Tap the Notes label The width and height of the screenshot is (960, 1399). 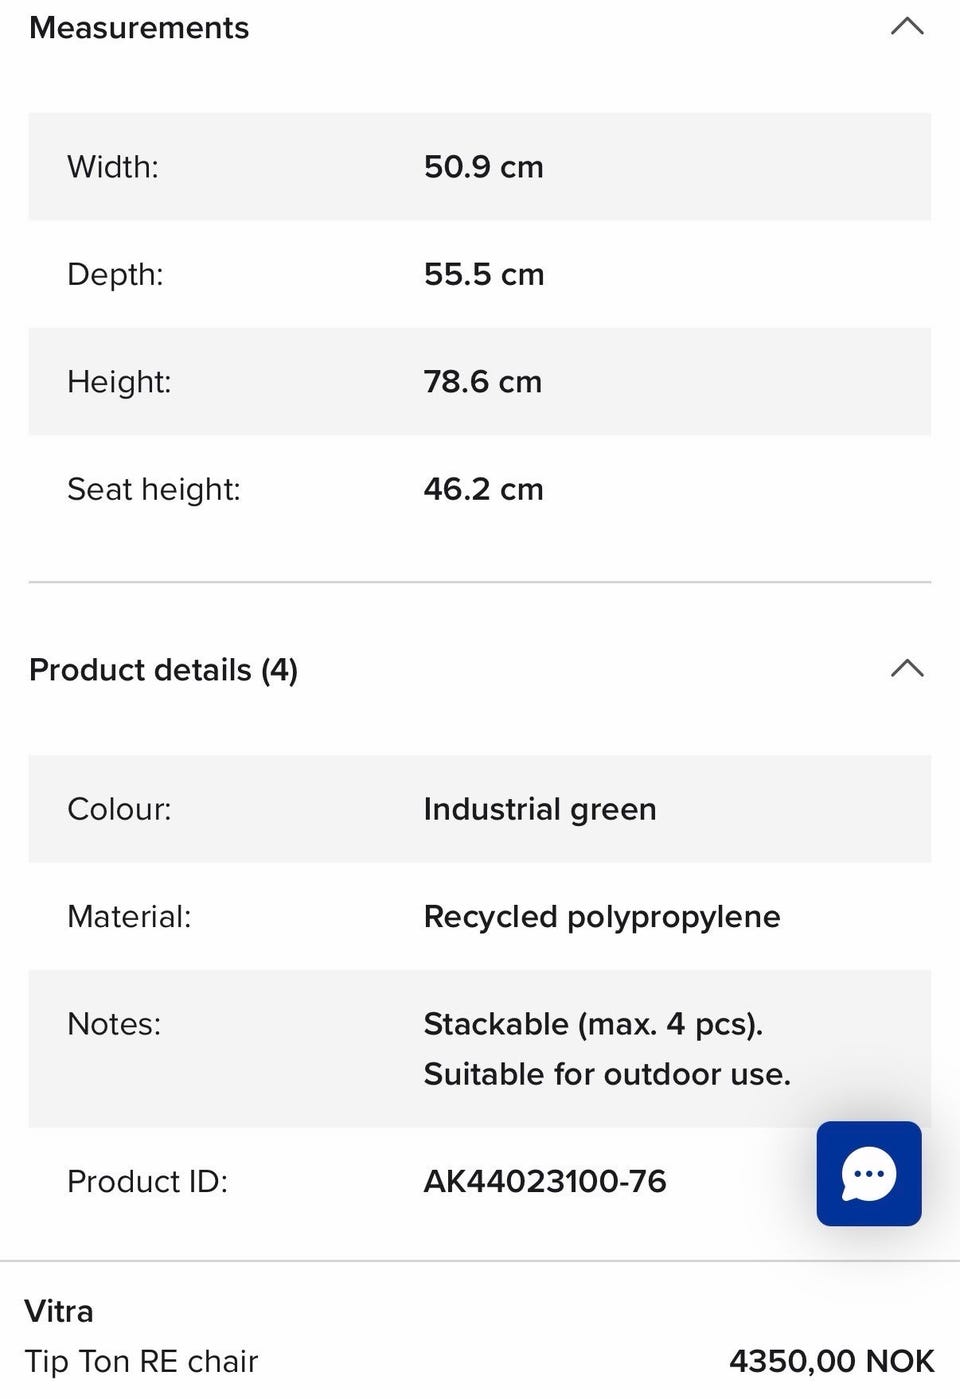(114, 1024)
